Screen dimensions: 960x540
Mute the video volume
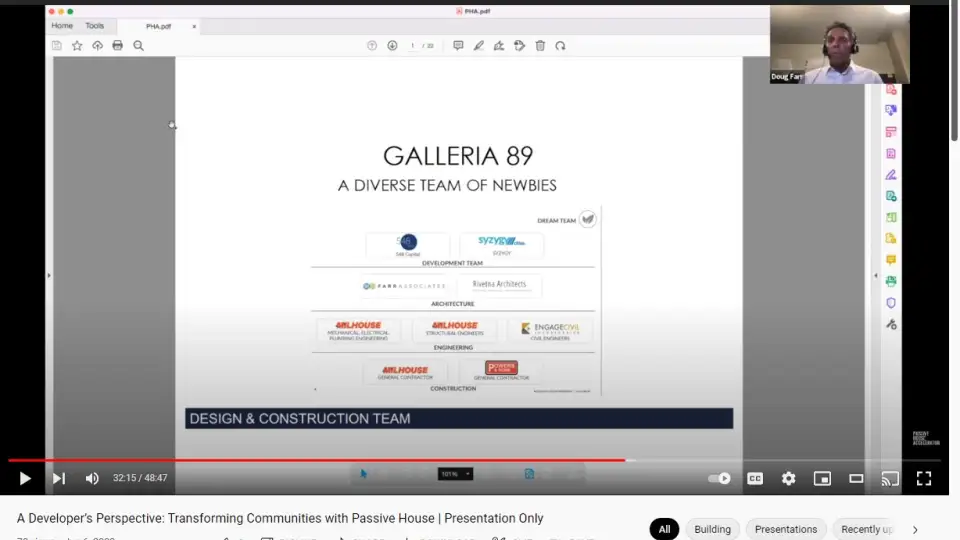click(92, 479)
